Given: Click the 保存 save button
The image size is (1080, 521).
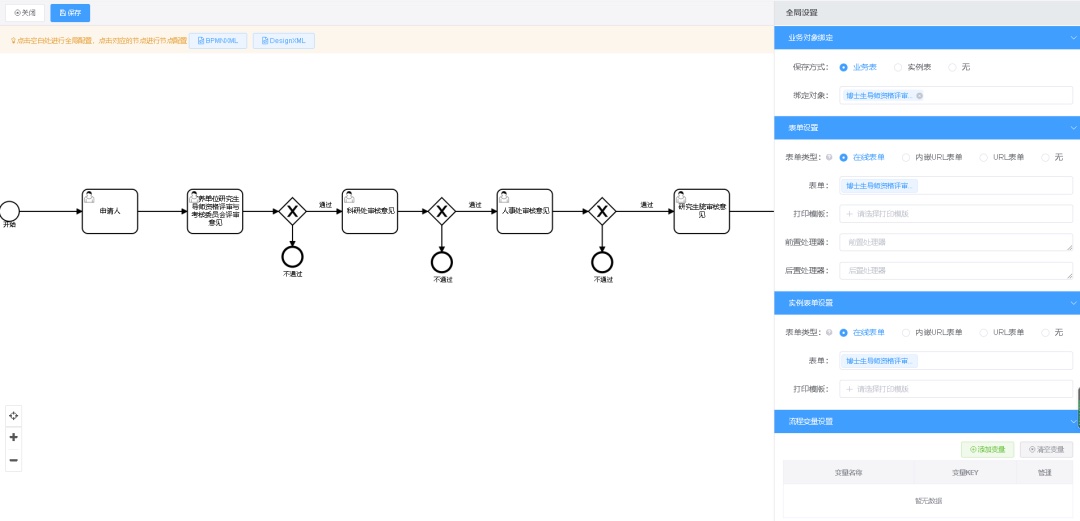Looking at the screenshot, I should pos(70,13).
